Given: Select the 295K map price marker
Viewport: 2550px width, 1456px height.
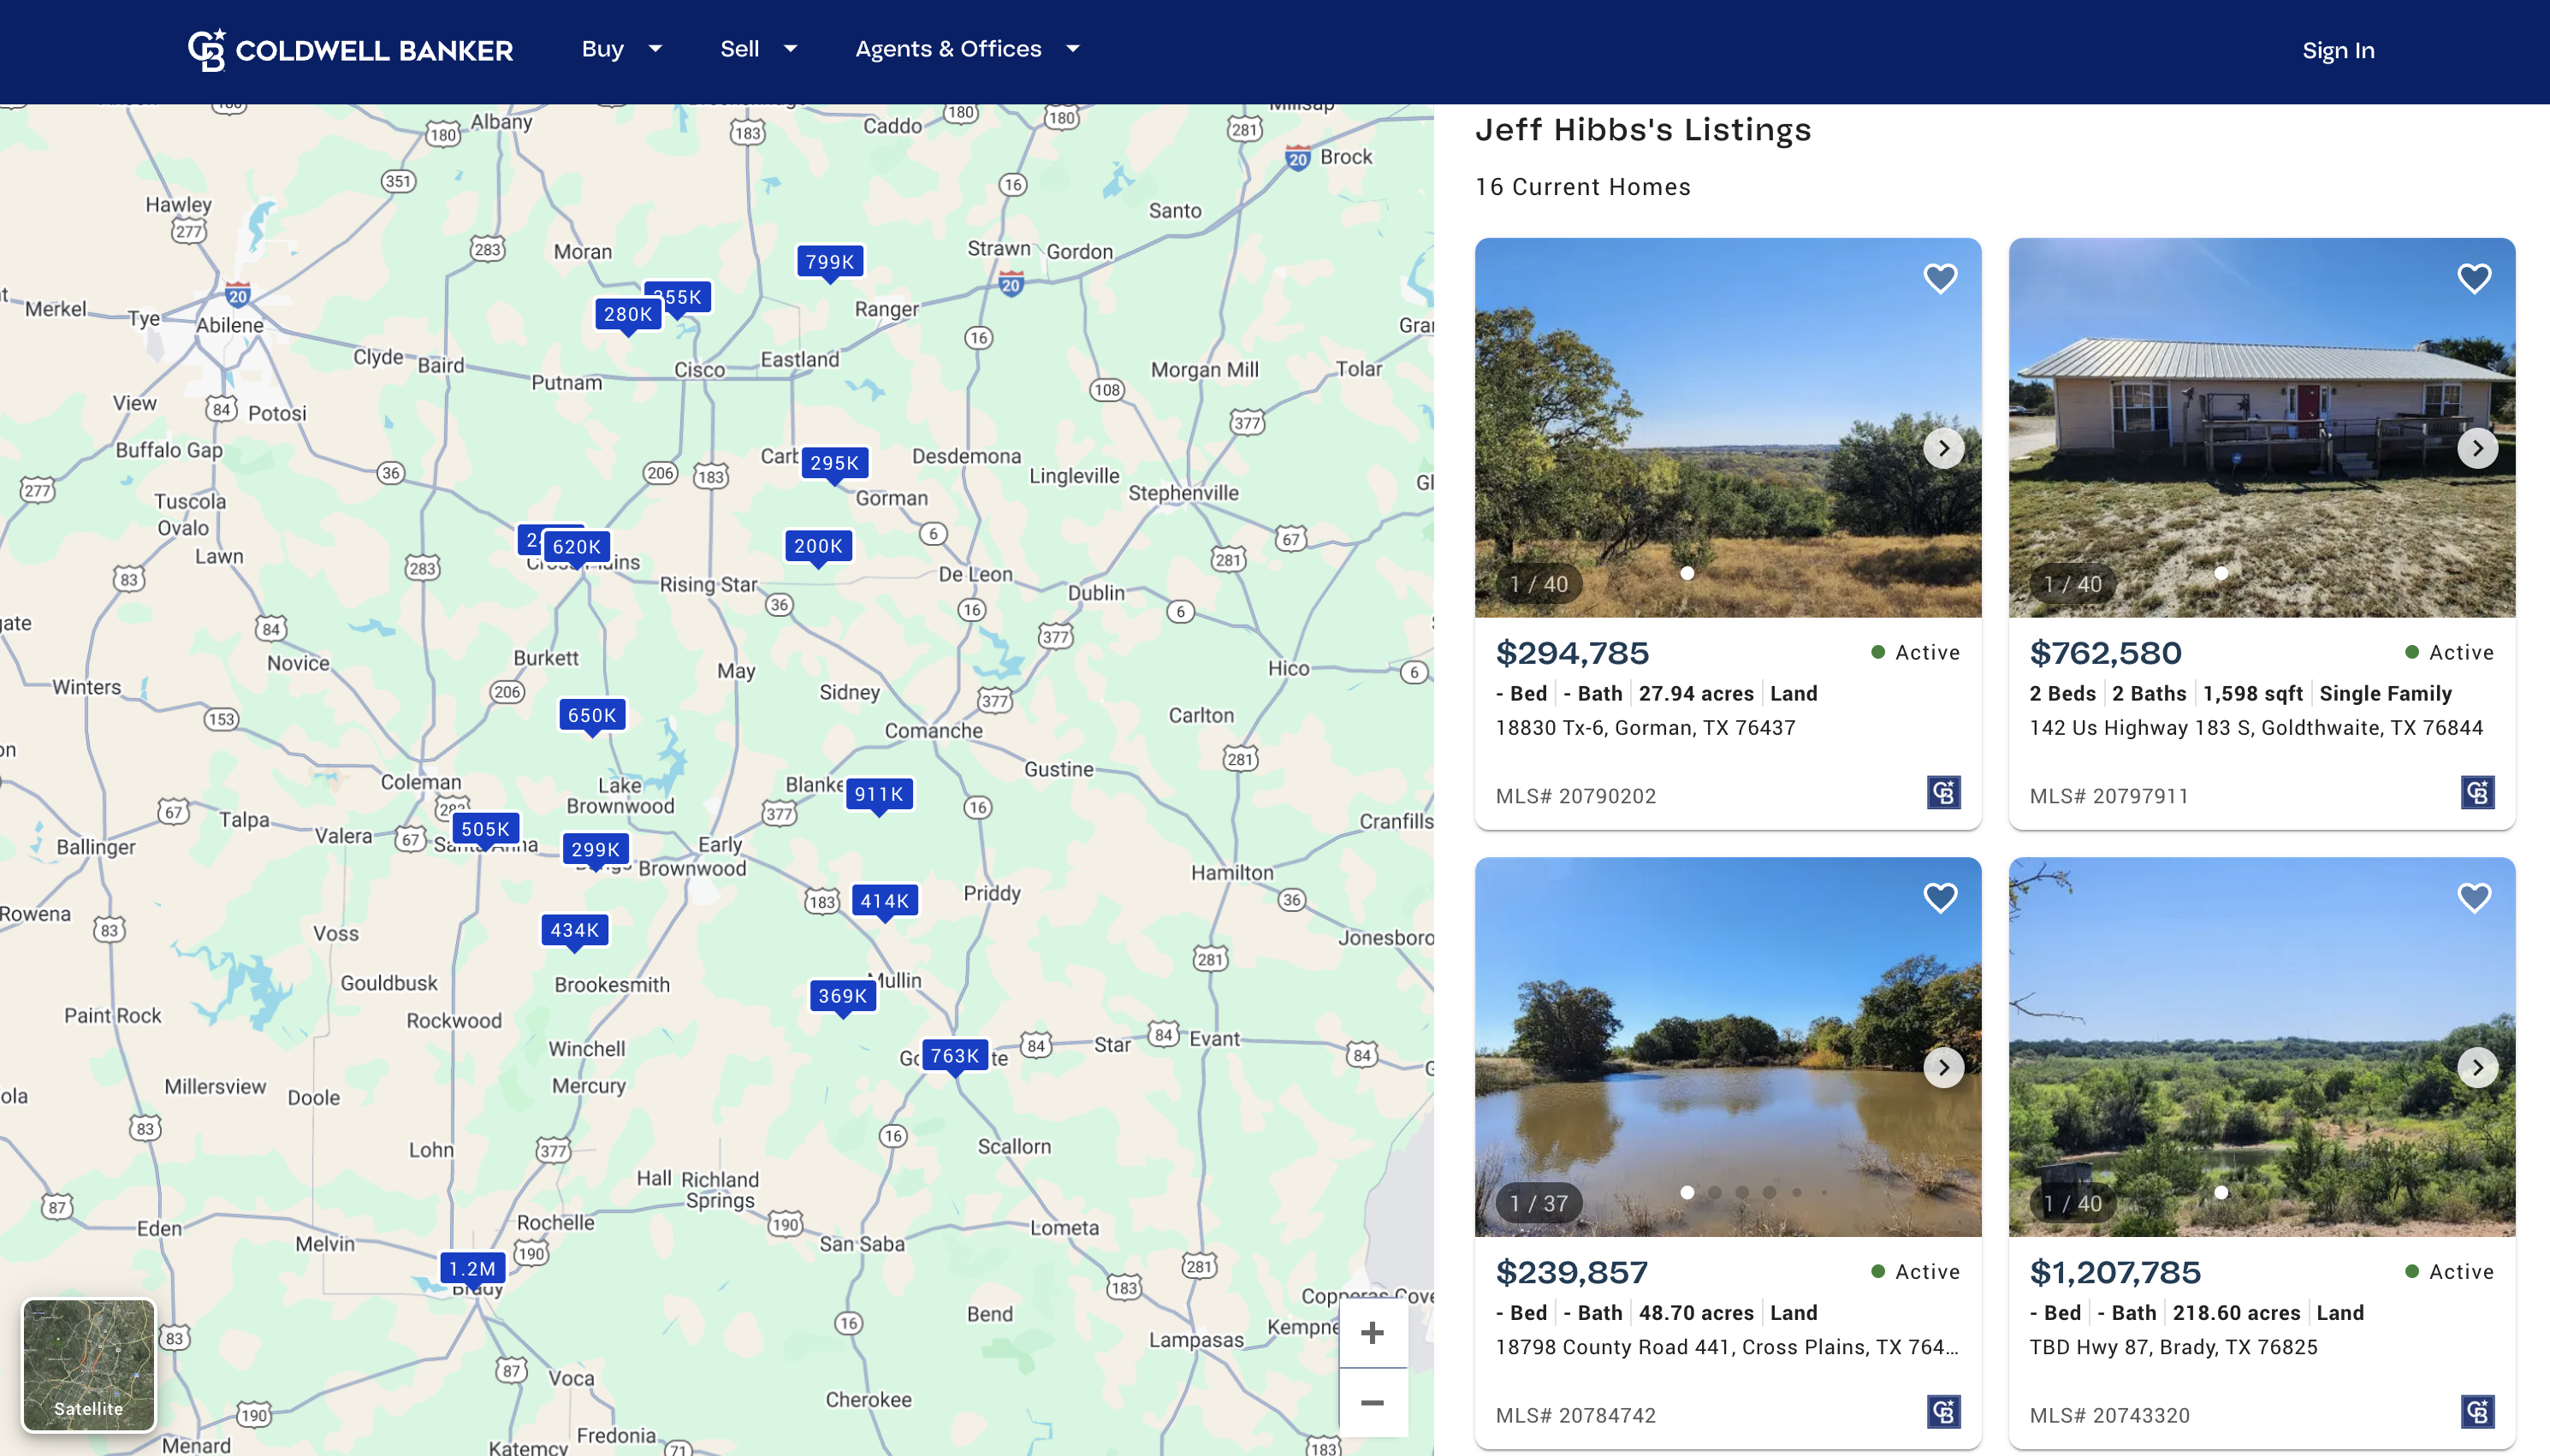Looking at the screenshot, I should tap(834, 463).
